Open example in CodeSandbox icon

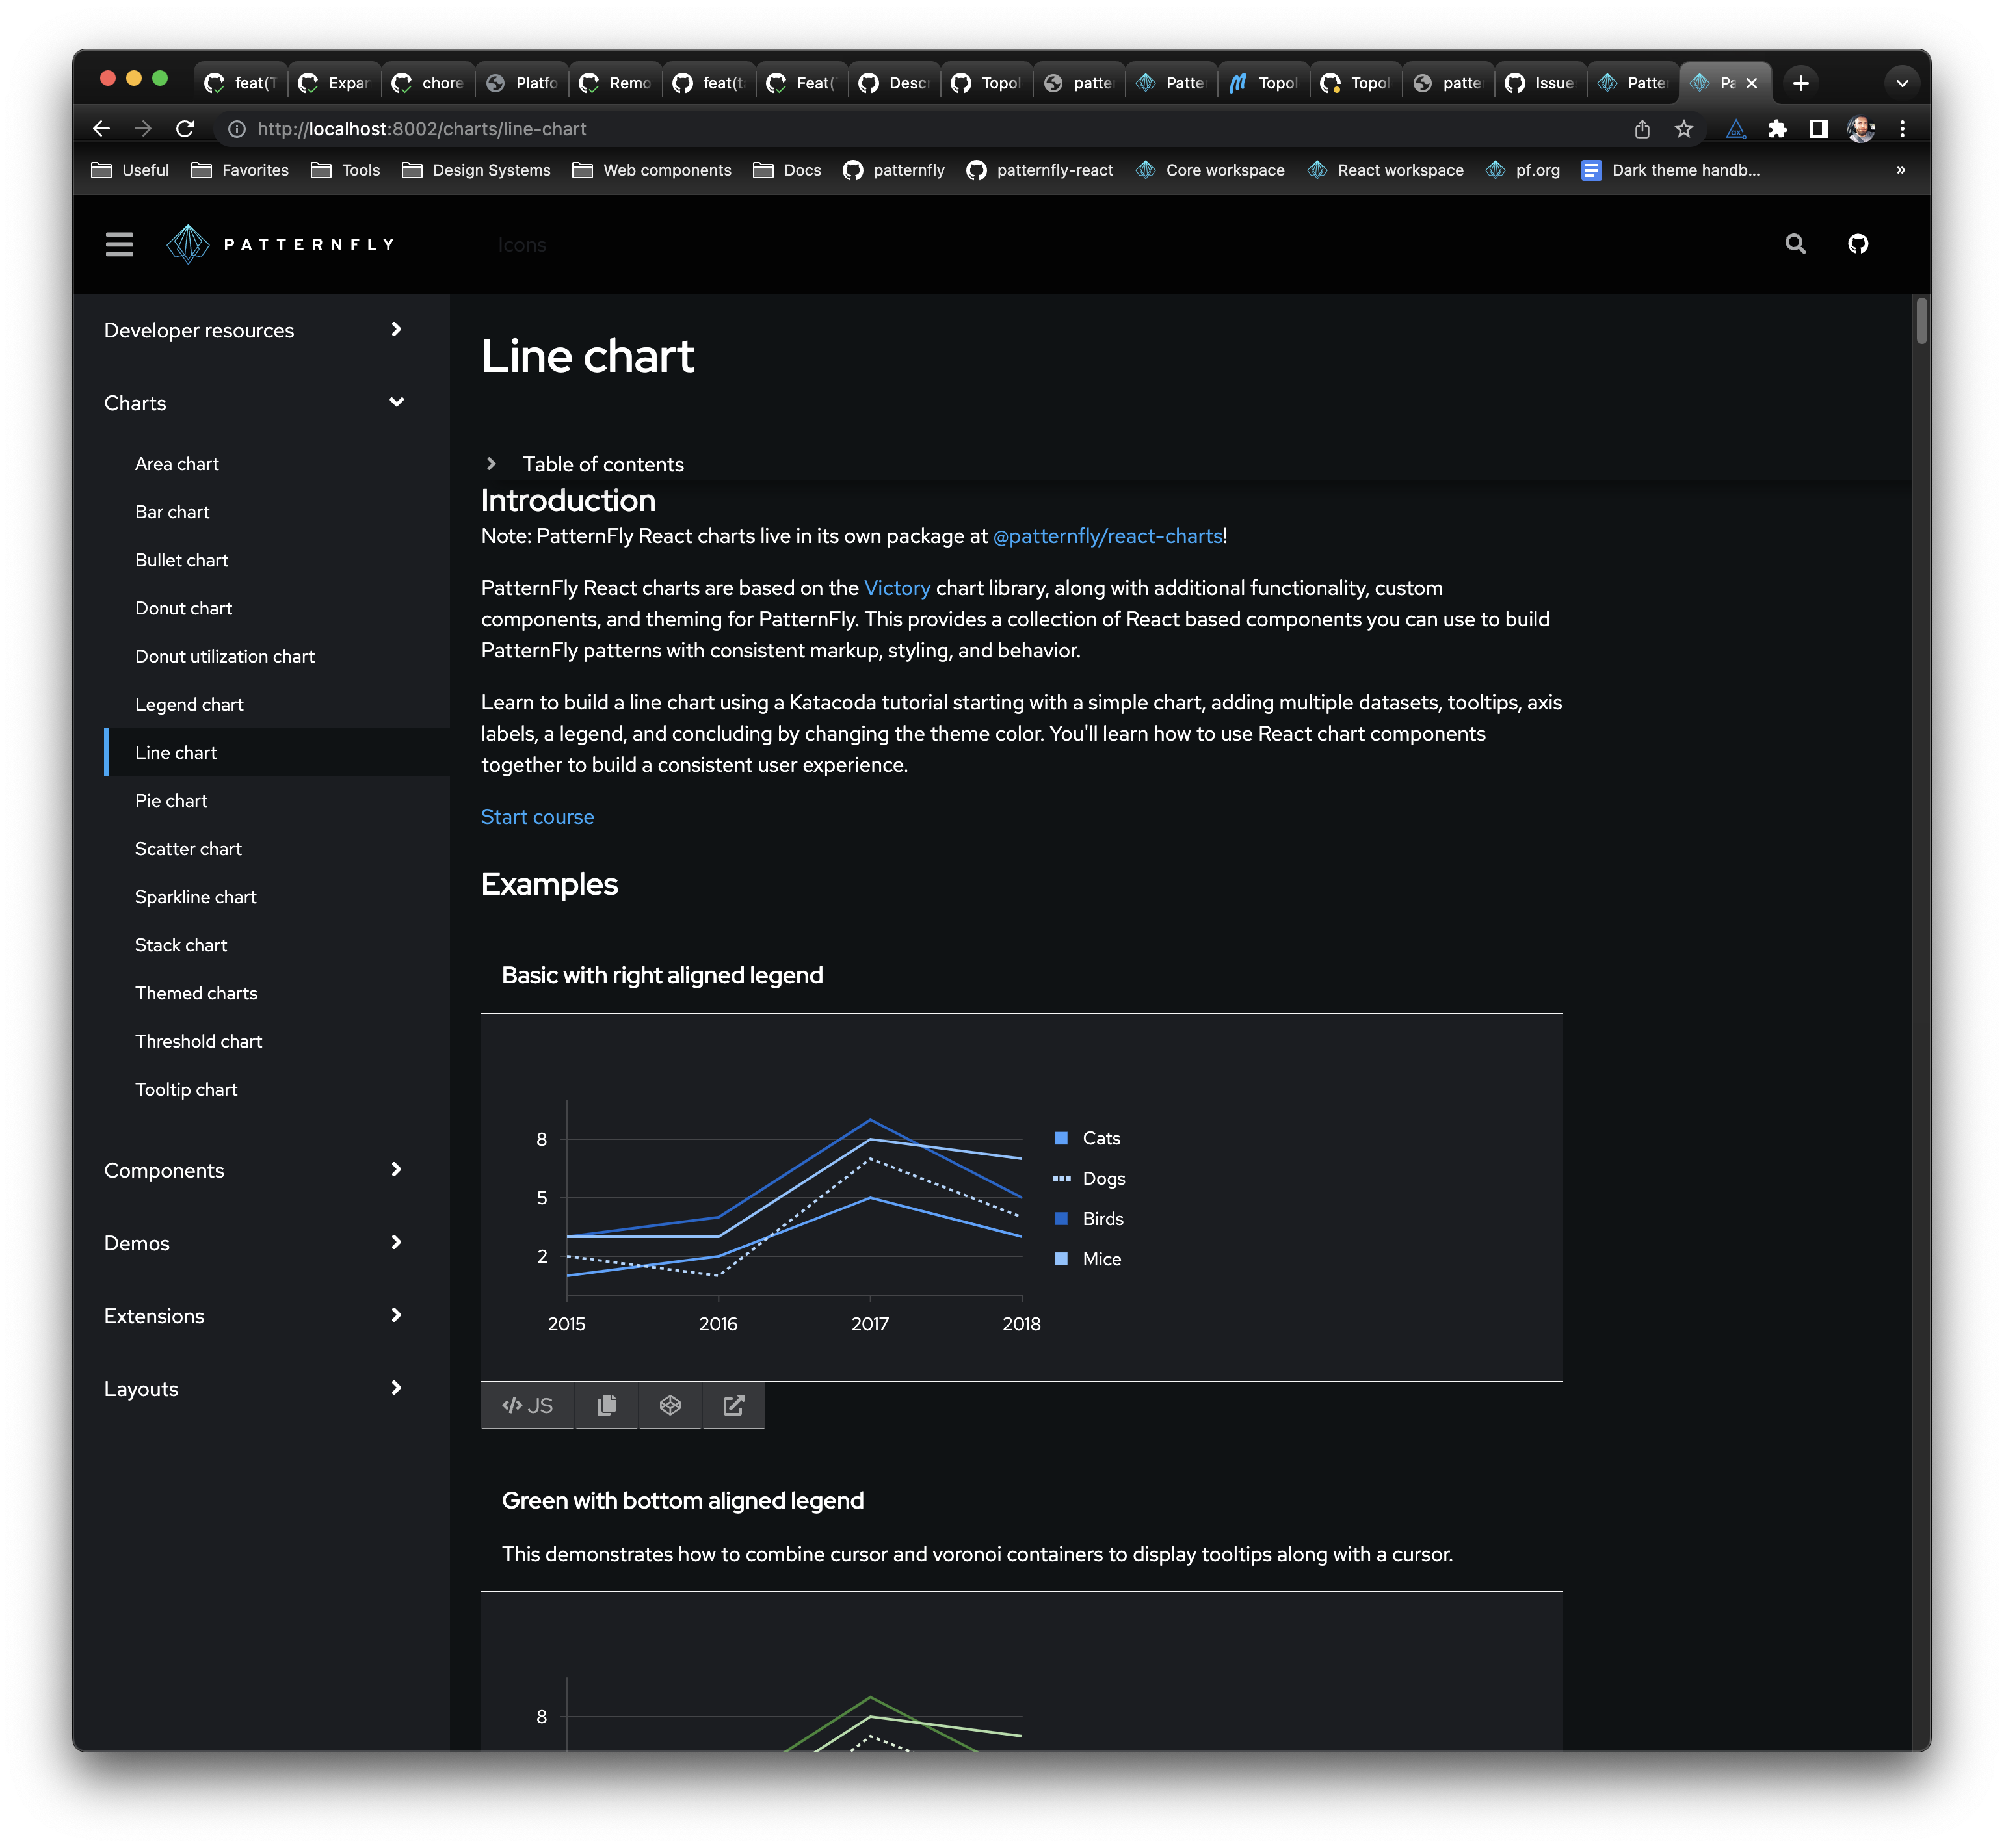[670, 1405]
